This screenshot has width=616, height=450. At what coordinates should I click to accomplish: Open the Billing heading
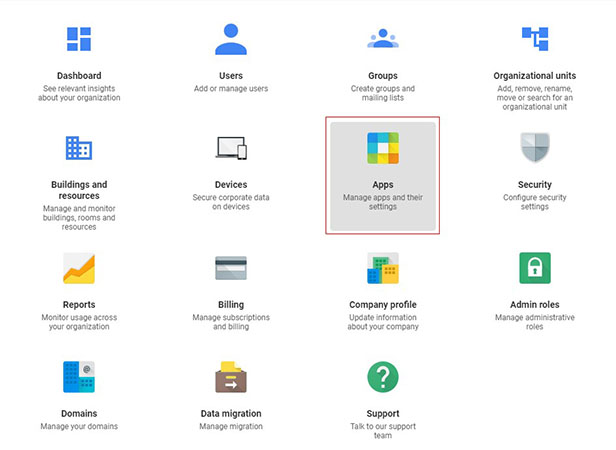(231, 305)
